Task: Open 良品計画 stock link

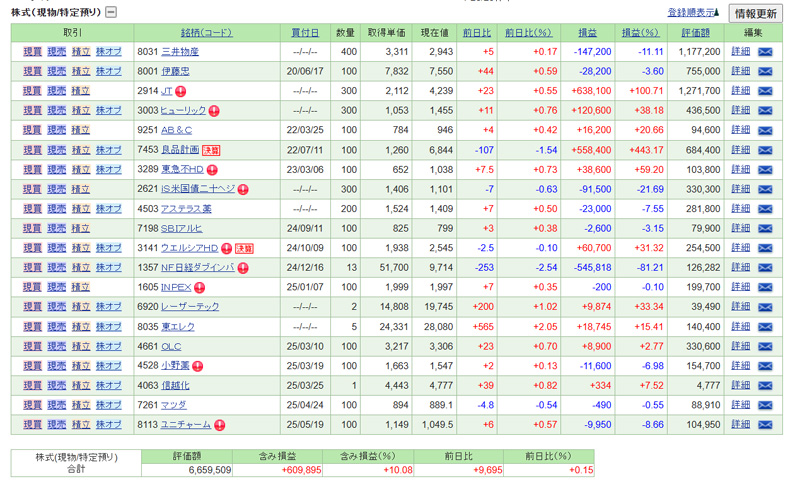Action: (x=180, y=150)
